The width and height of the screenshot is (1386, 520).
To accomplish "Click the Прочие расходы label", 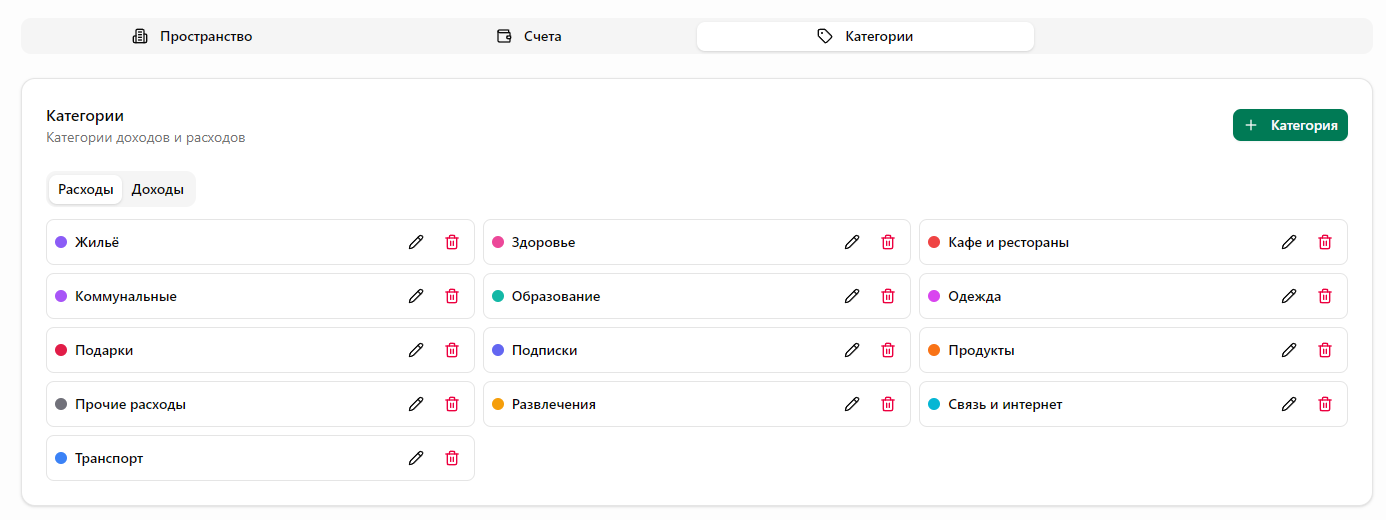I will coord(130,404).
